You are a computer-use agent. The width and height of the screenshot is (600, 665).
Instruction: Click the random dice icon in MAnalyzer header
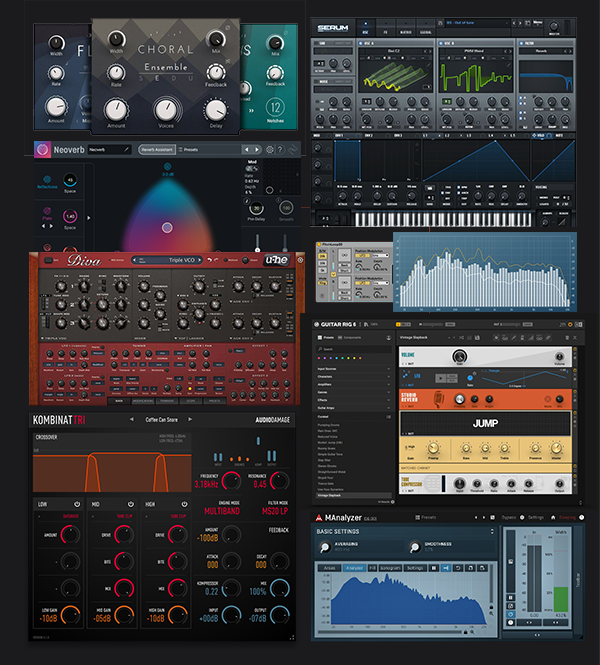click(x=492, y=517)
